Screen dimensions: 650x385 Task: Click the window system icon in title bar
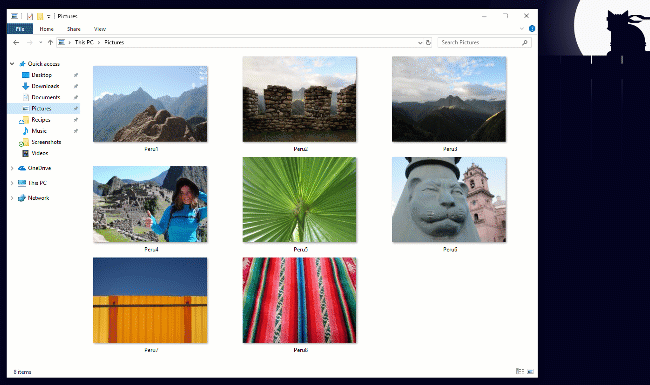pyautogui.click(x=15, y=16)
